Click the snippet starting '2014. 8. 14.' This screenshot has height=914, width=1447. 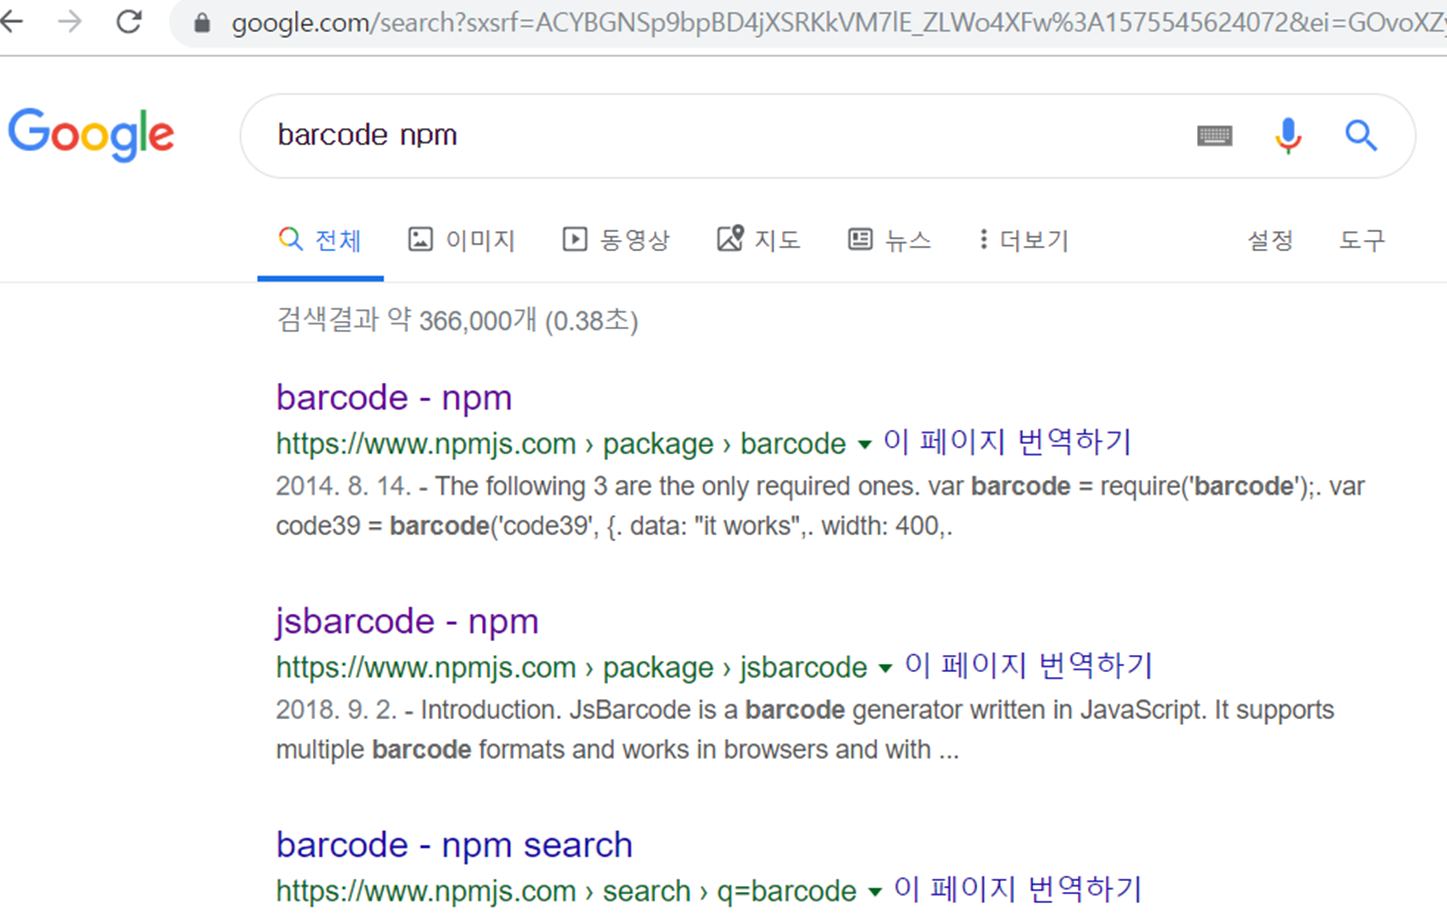820,506
